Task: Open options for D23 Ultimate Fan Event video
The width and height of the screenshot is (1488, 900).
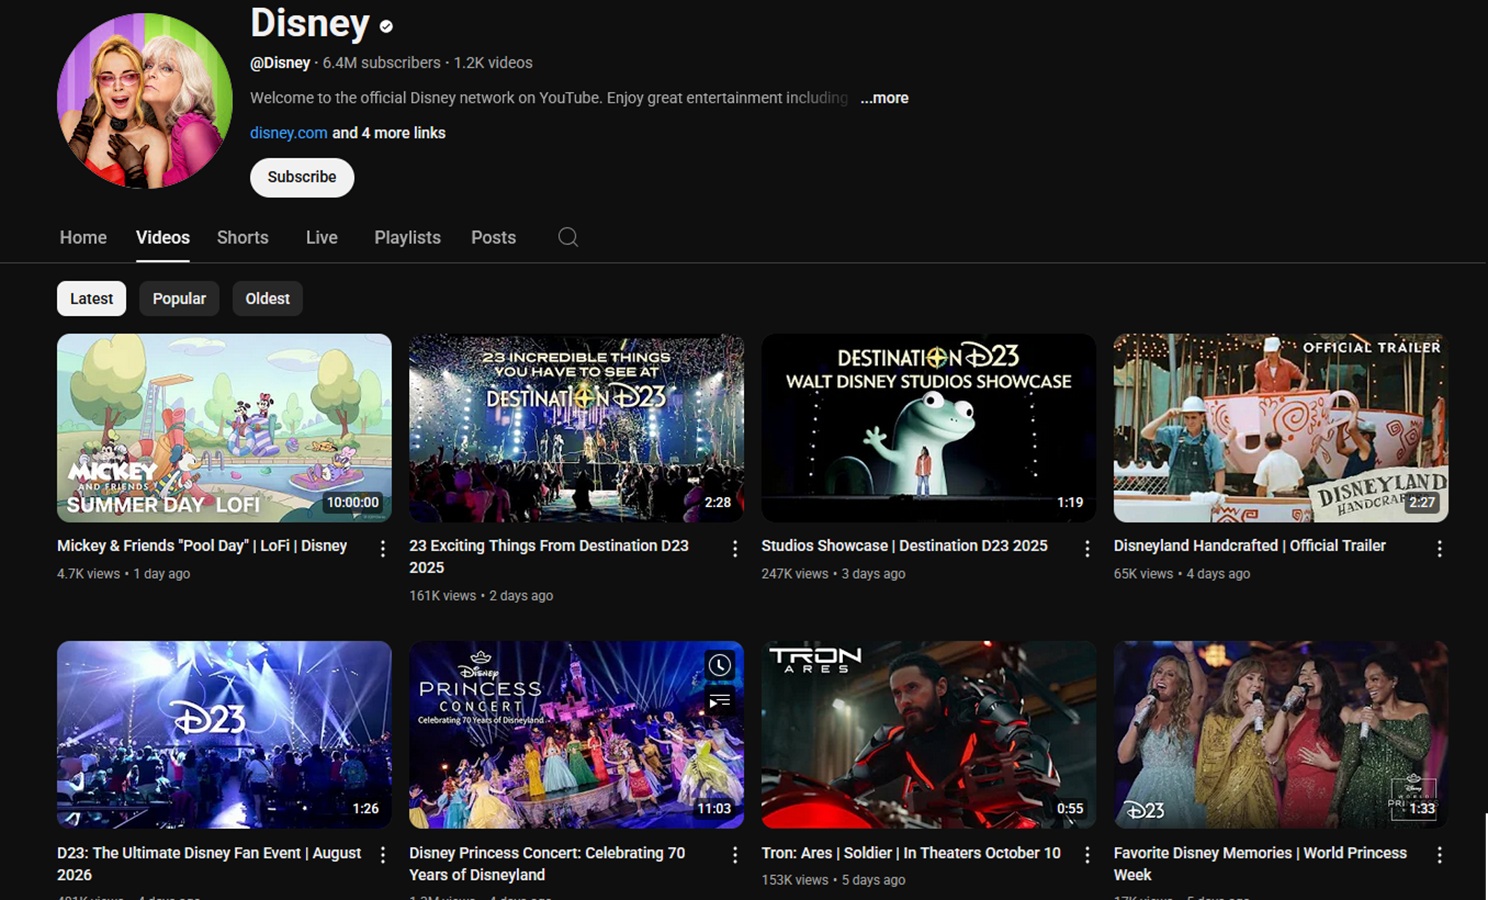Action: pyautogui.click(x=382, y=855)
